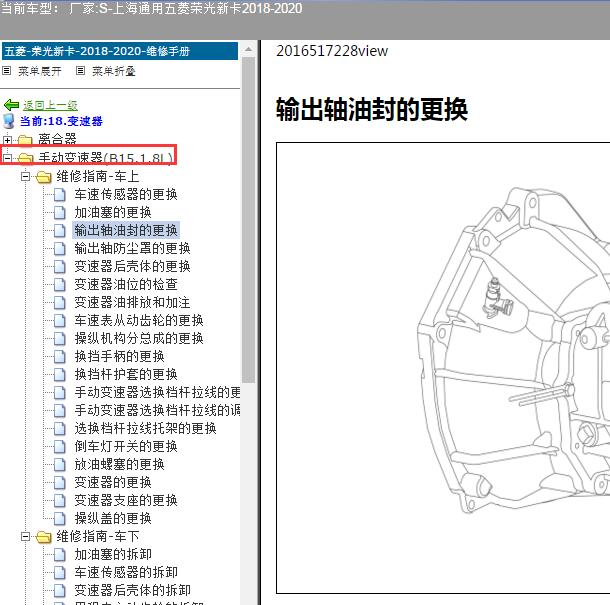The image size is (610, 605).
Task: Click the 菜单折叠 collapse-all icon
Action: coord(80,71)
